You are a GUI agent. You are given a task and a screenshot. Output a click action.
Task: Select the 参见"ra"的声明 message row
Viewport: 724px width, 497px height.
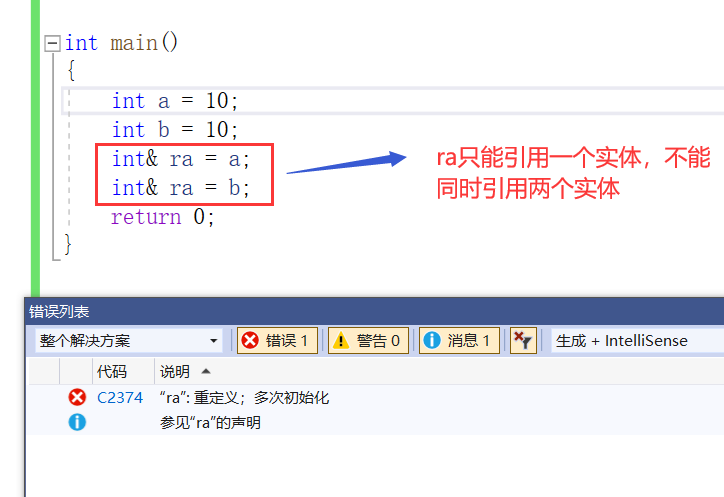pyautogui.click(x=376, y=422)
